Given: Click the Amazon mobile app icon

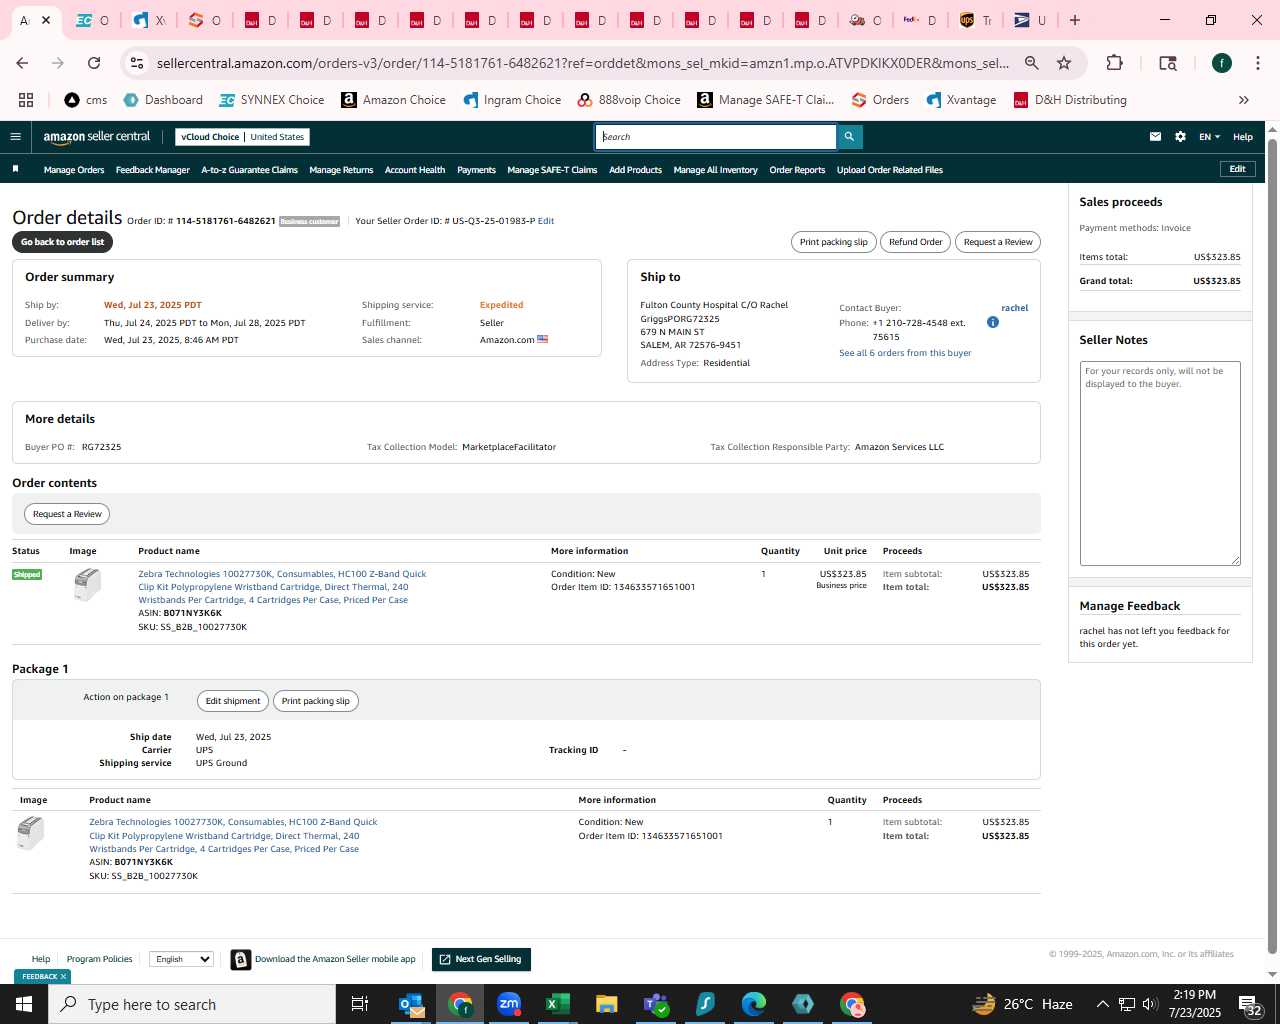Looking at the screenshot, I should click(241, 960).
